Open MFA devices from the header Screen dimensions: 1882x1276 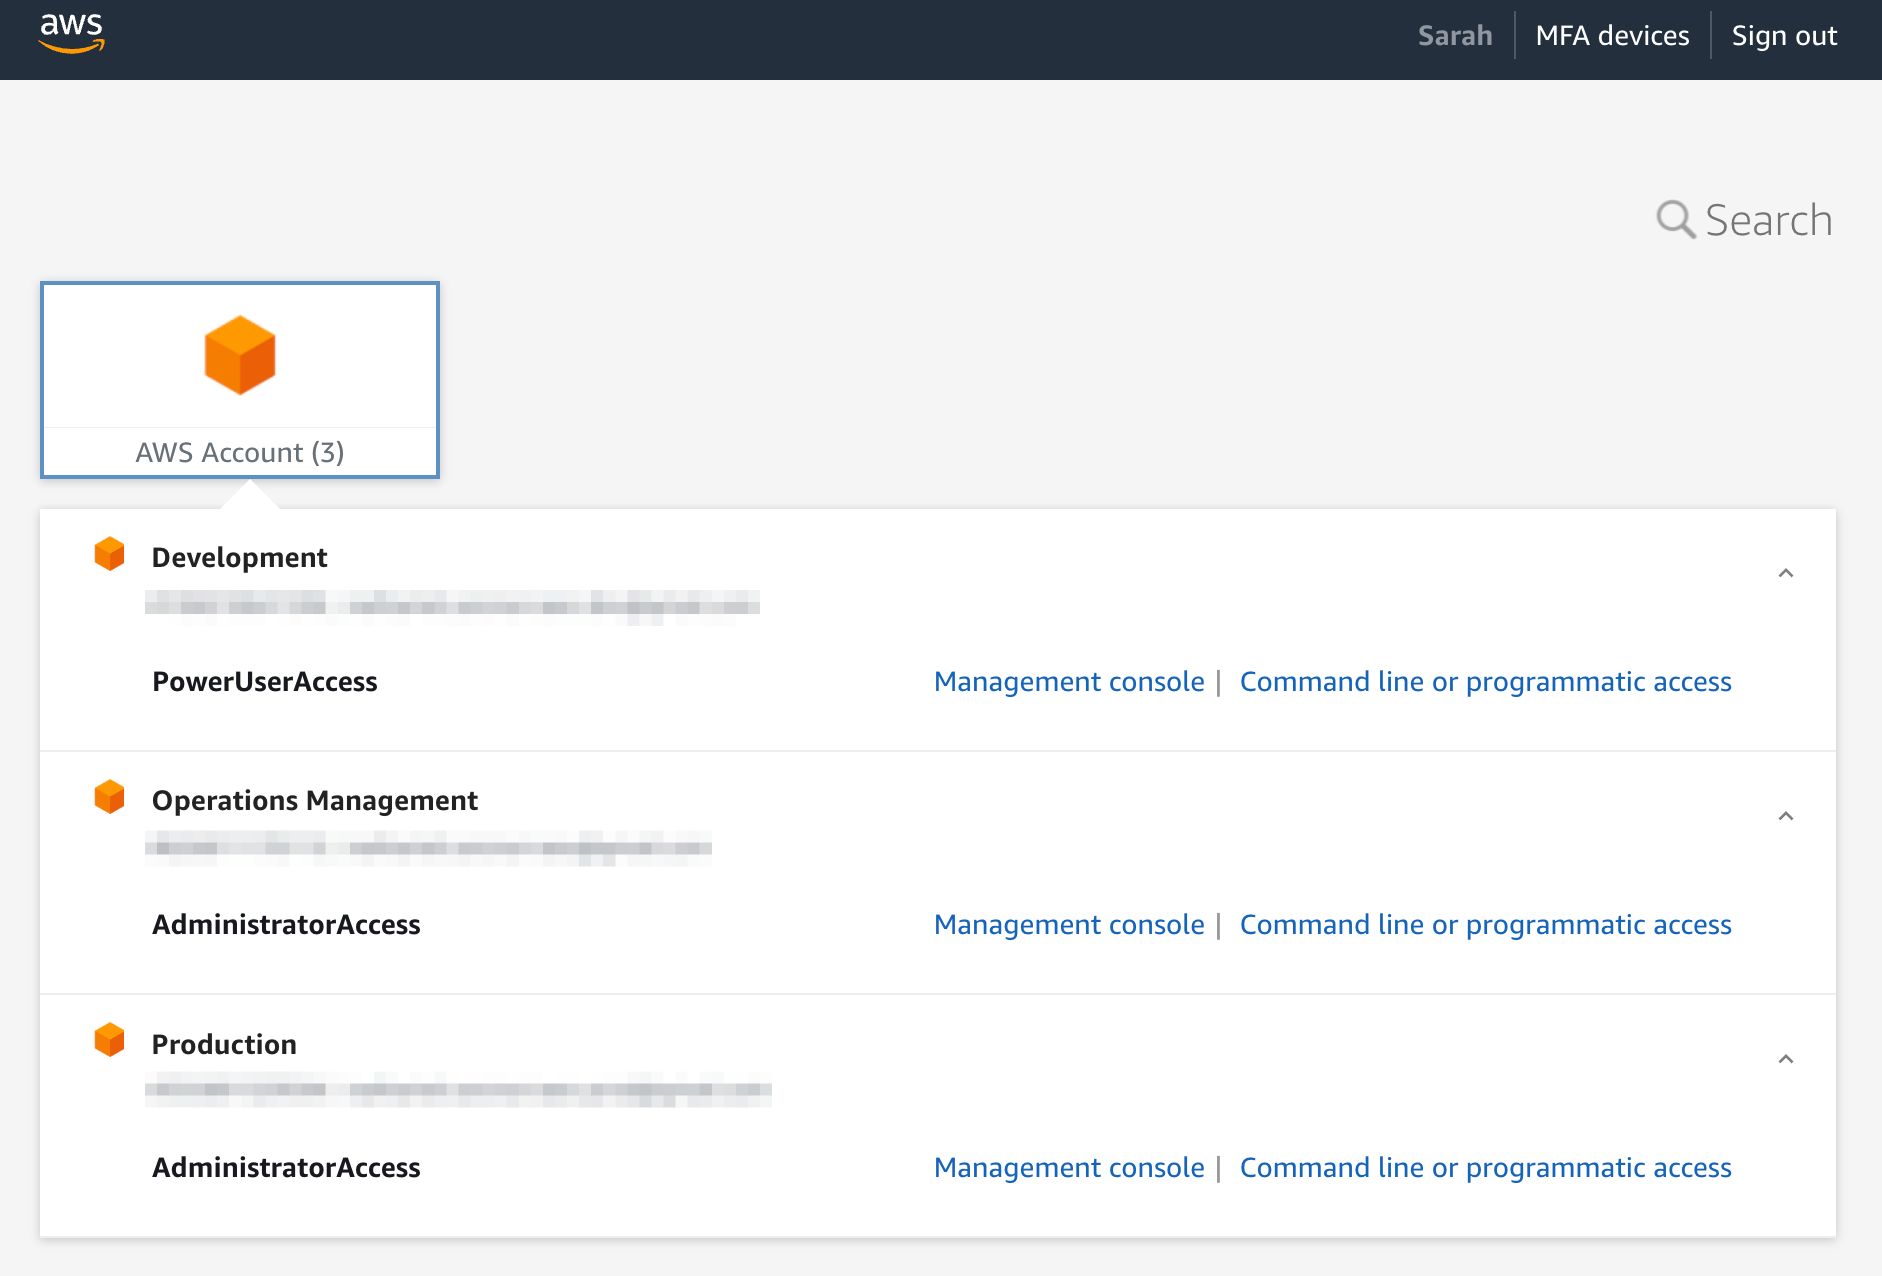[x=1612, y=36]
